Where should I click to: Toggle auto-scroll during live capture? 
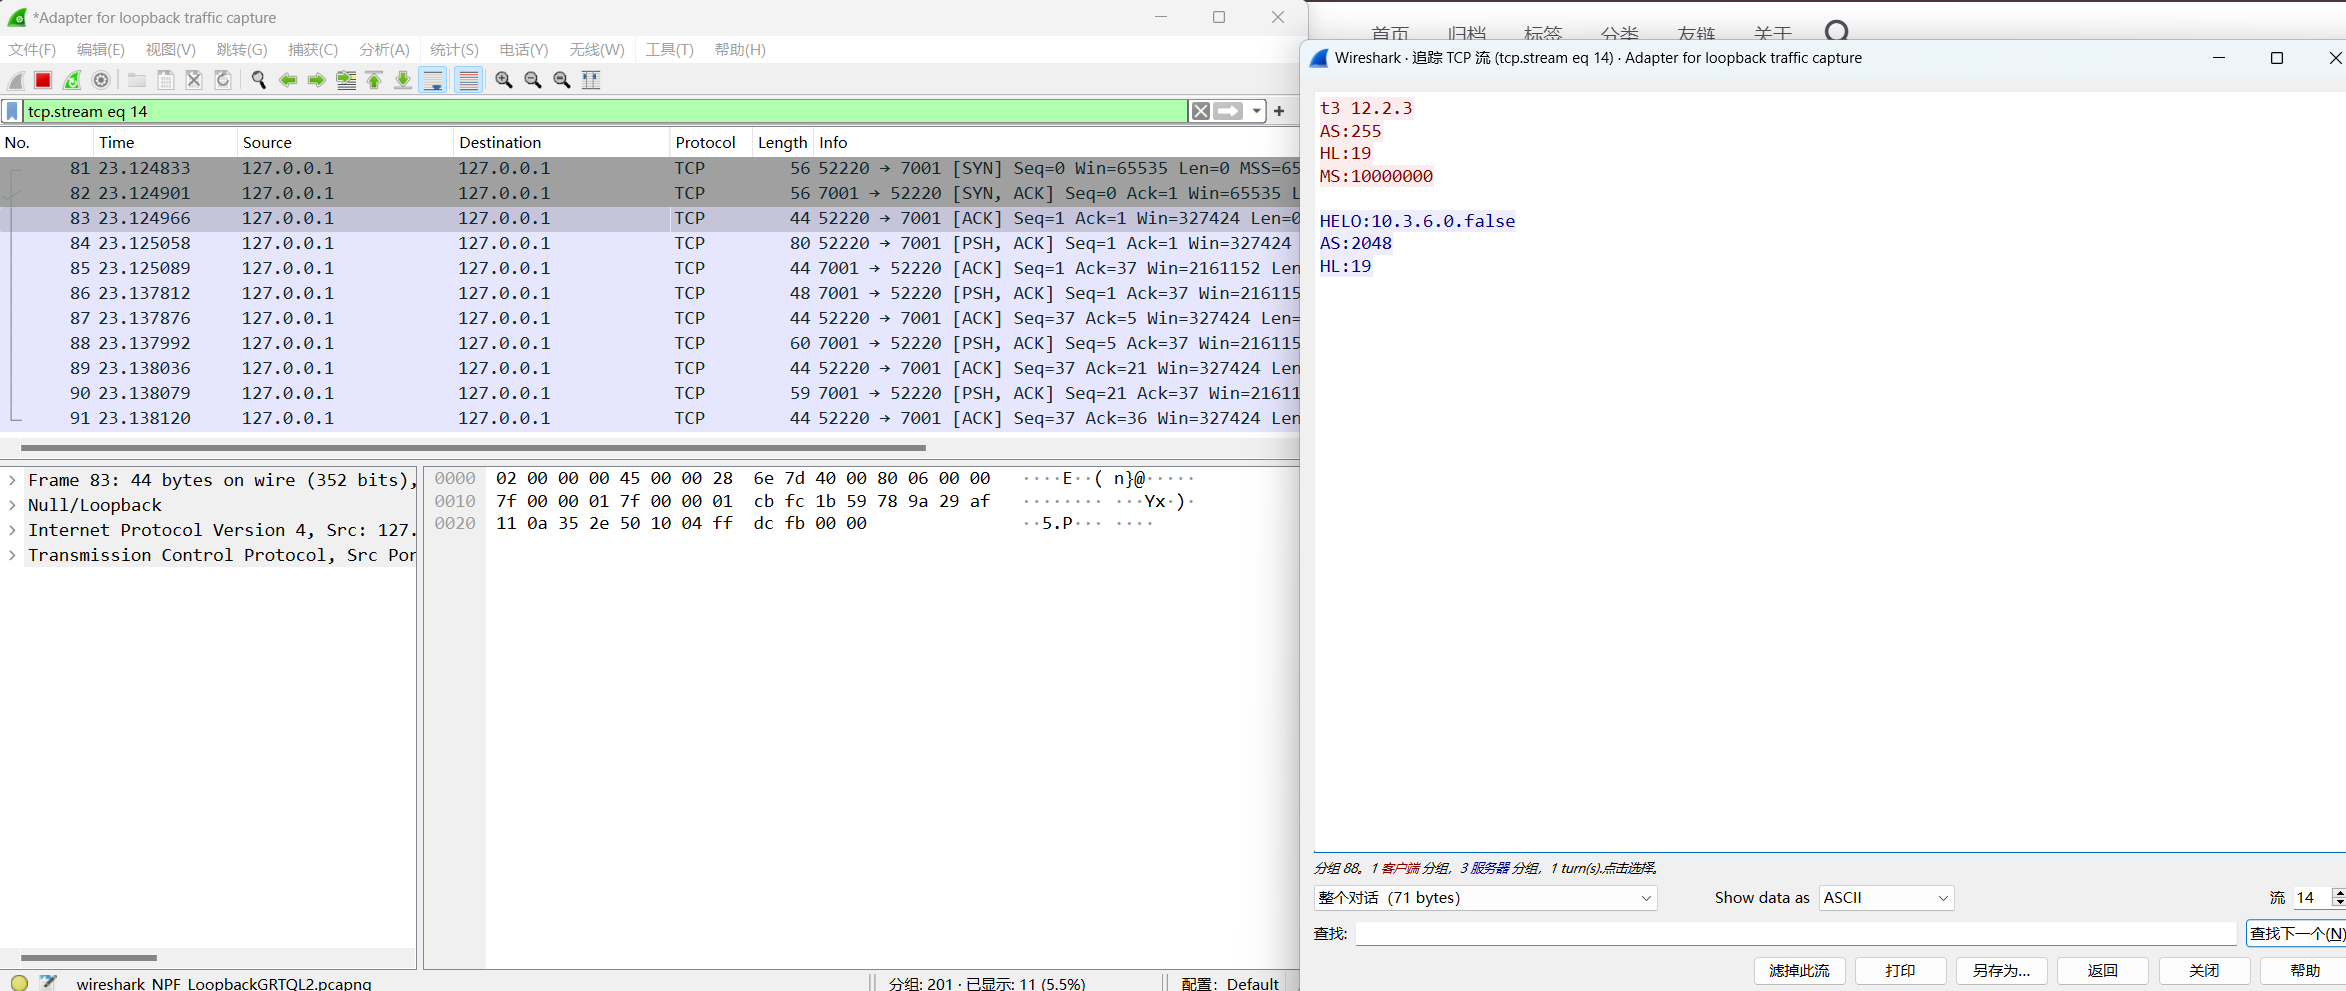(433, 80)
